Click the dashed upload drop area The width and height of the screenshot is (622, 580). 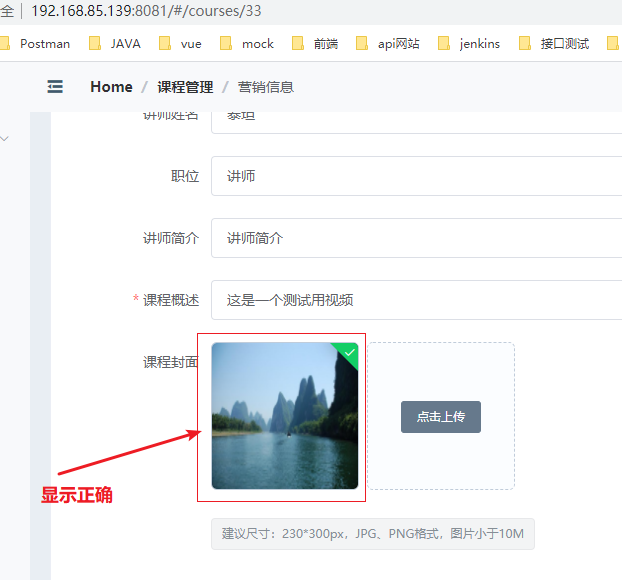pyautogui.click(x=441, y=416)
